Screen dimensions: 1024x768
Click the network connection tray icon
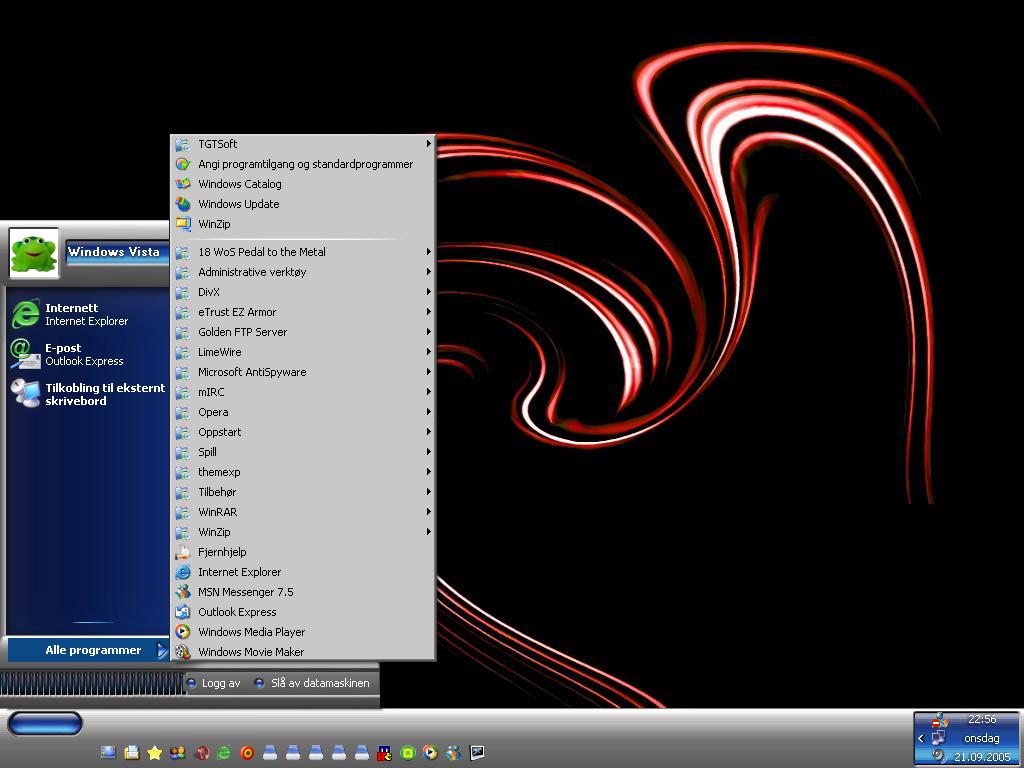[939, 738]
